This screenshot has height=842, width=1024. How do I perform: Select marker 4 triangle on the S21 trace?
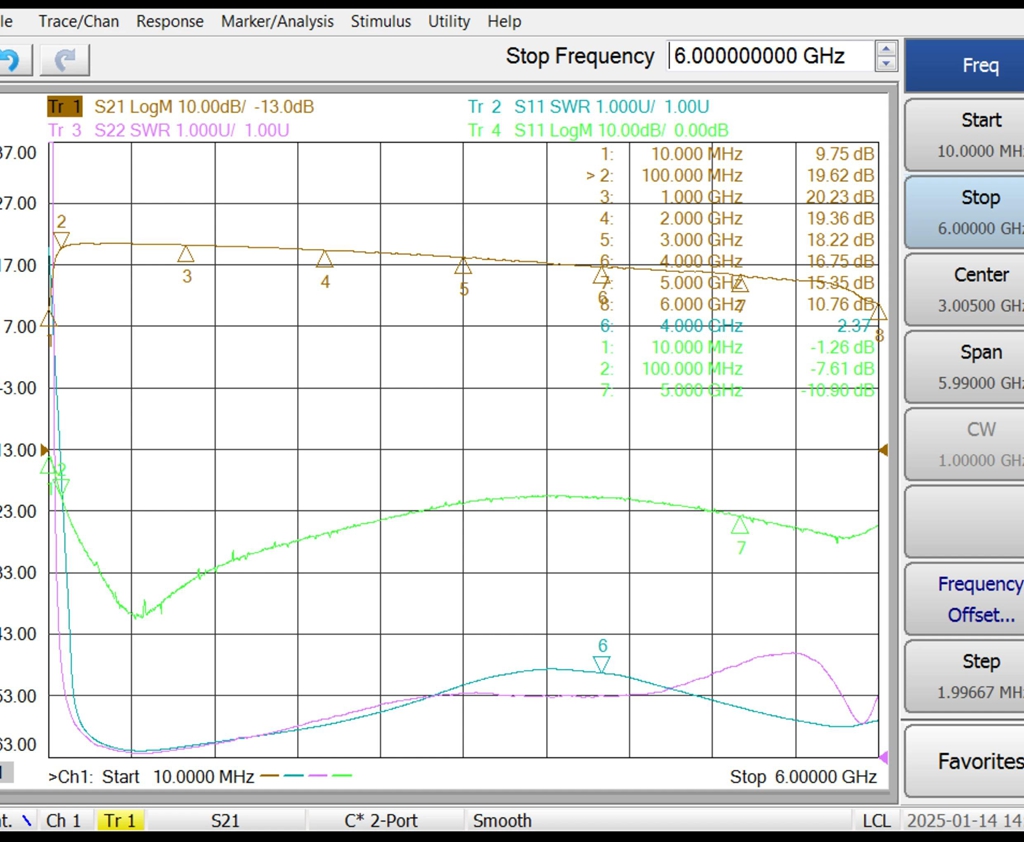point(324,259)
